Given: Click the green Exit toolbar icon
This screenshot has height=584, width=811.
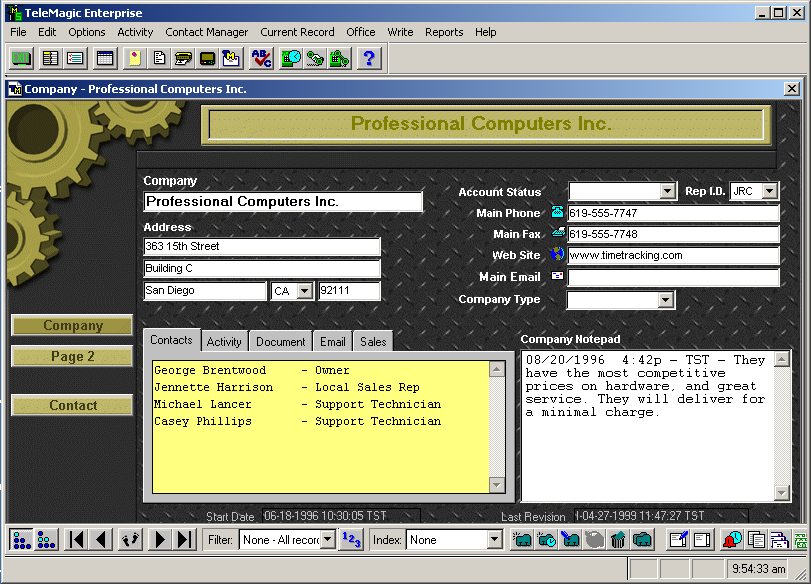Looking at the screenshot, I should point(22,58).
